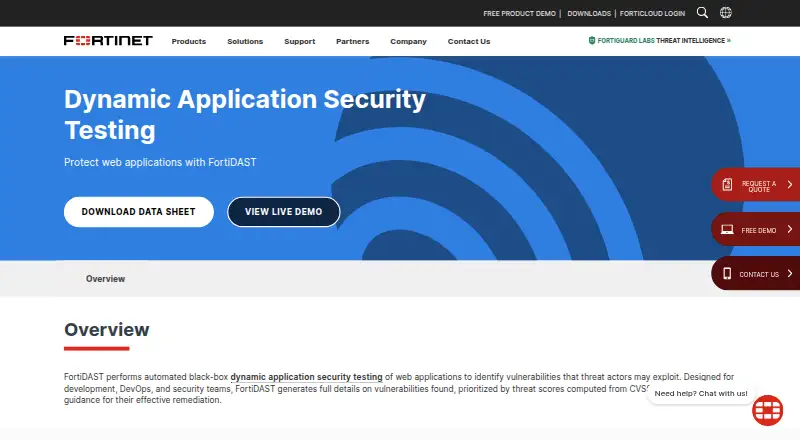The height and width of the screenshot is (440, 800).
Task: Expand the Contact Us side chevron
Action: [x=790, y=274]
